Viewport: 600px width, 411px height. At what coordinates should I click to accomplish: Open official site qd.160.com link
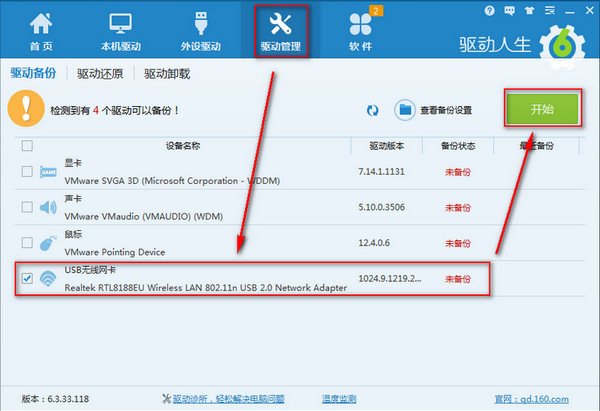(x=532, y=399)
